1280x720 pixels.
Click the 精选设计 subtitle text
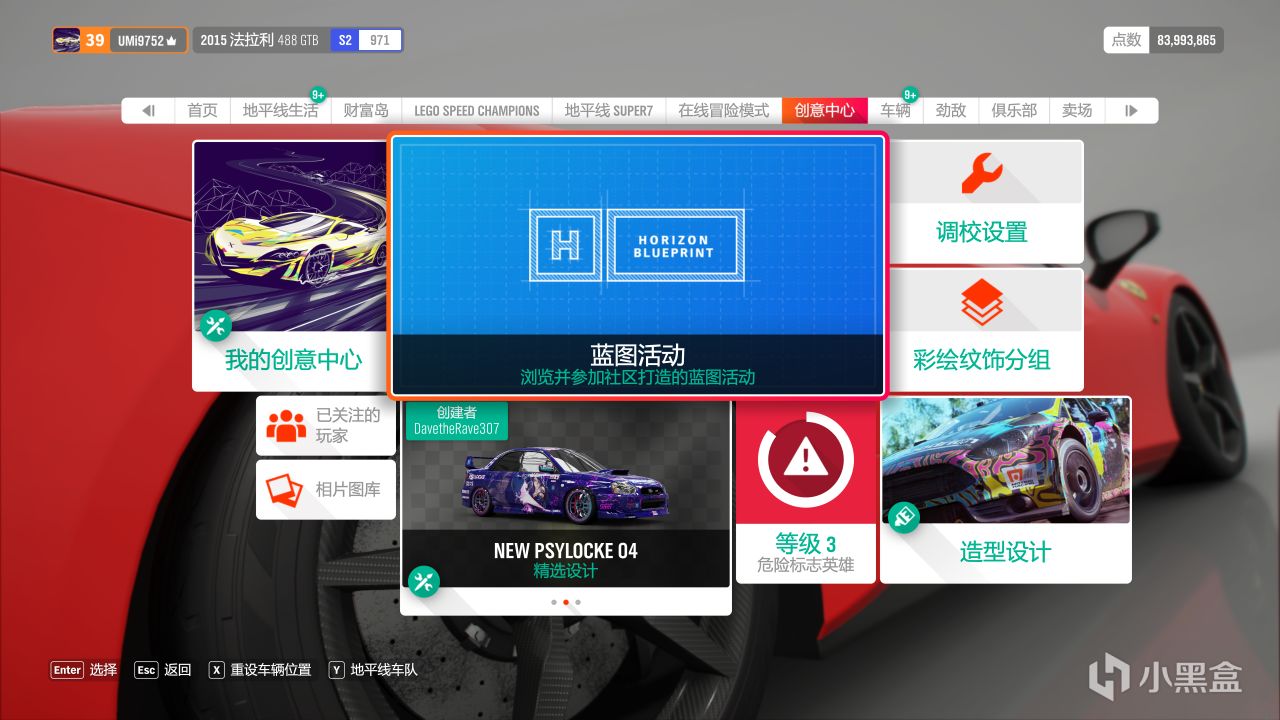(566, 571)
